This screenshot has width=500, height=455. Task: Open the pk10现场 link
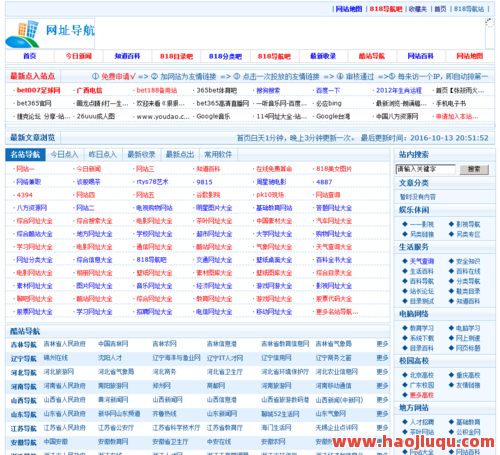(270, 195)
